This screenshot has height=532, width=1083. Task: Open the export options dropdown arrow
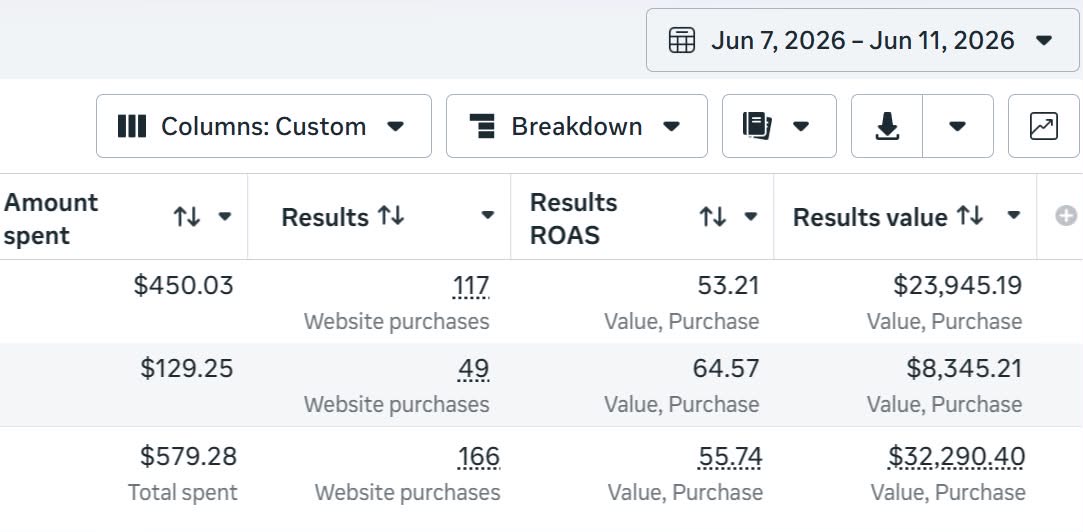pos(957,126)
